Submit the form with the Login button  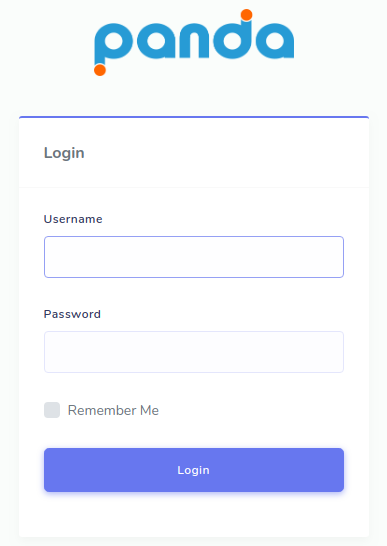194,470
